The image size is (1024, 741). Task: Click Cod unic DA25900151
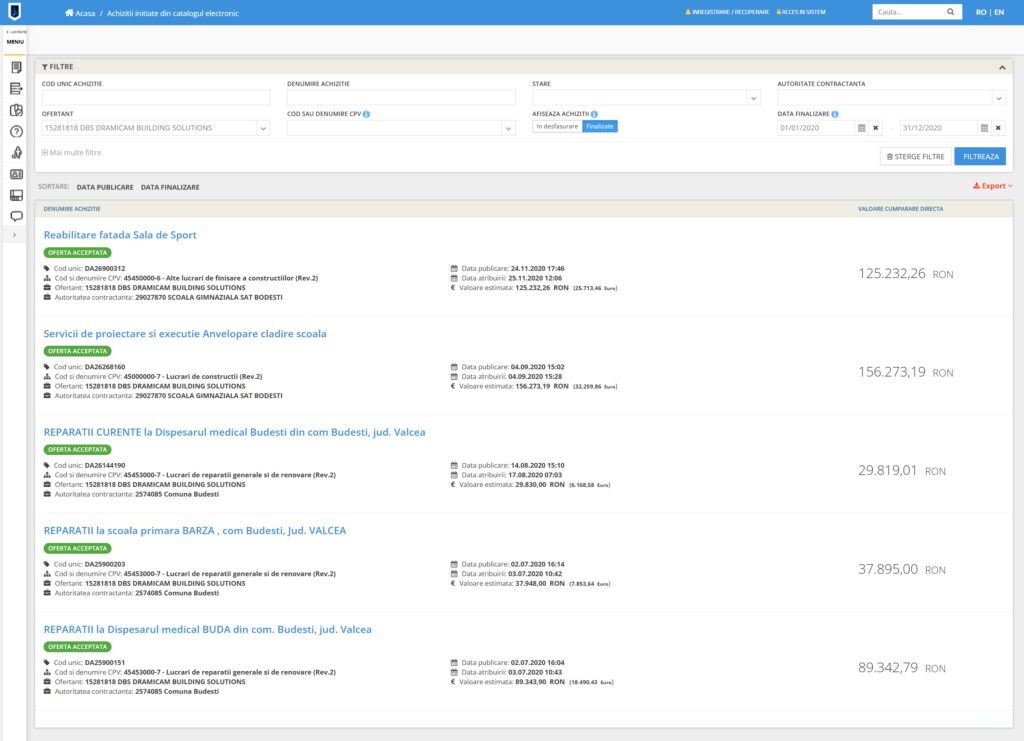click(104, 663)
